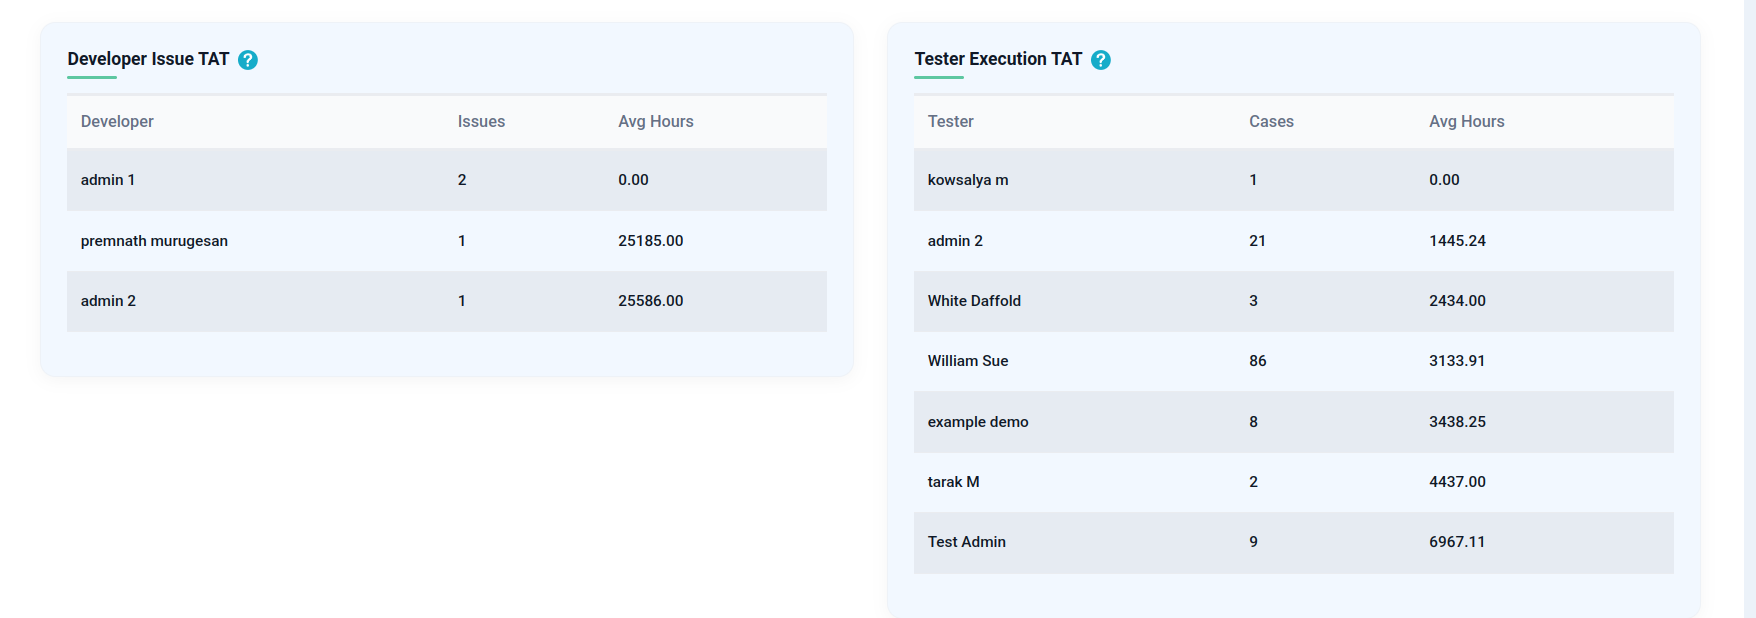
Task: Click the Developer Issue TAT title
Action: click(148, 59)
